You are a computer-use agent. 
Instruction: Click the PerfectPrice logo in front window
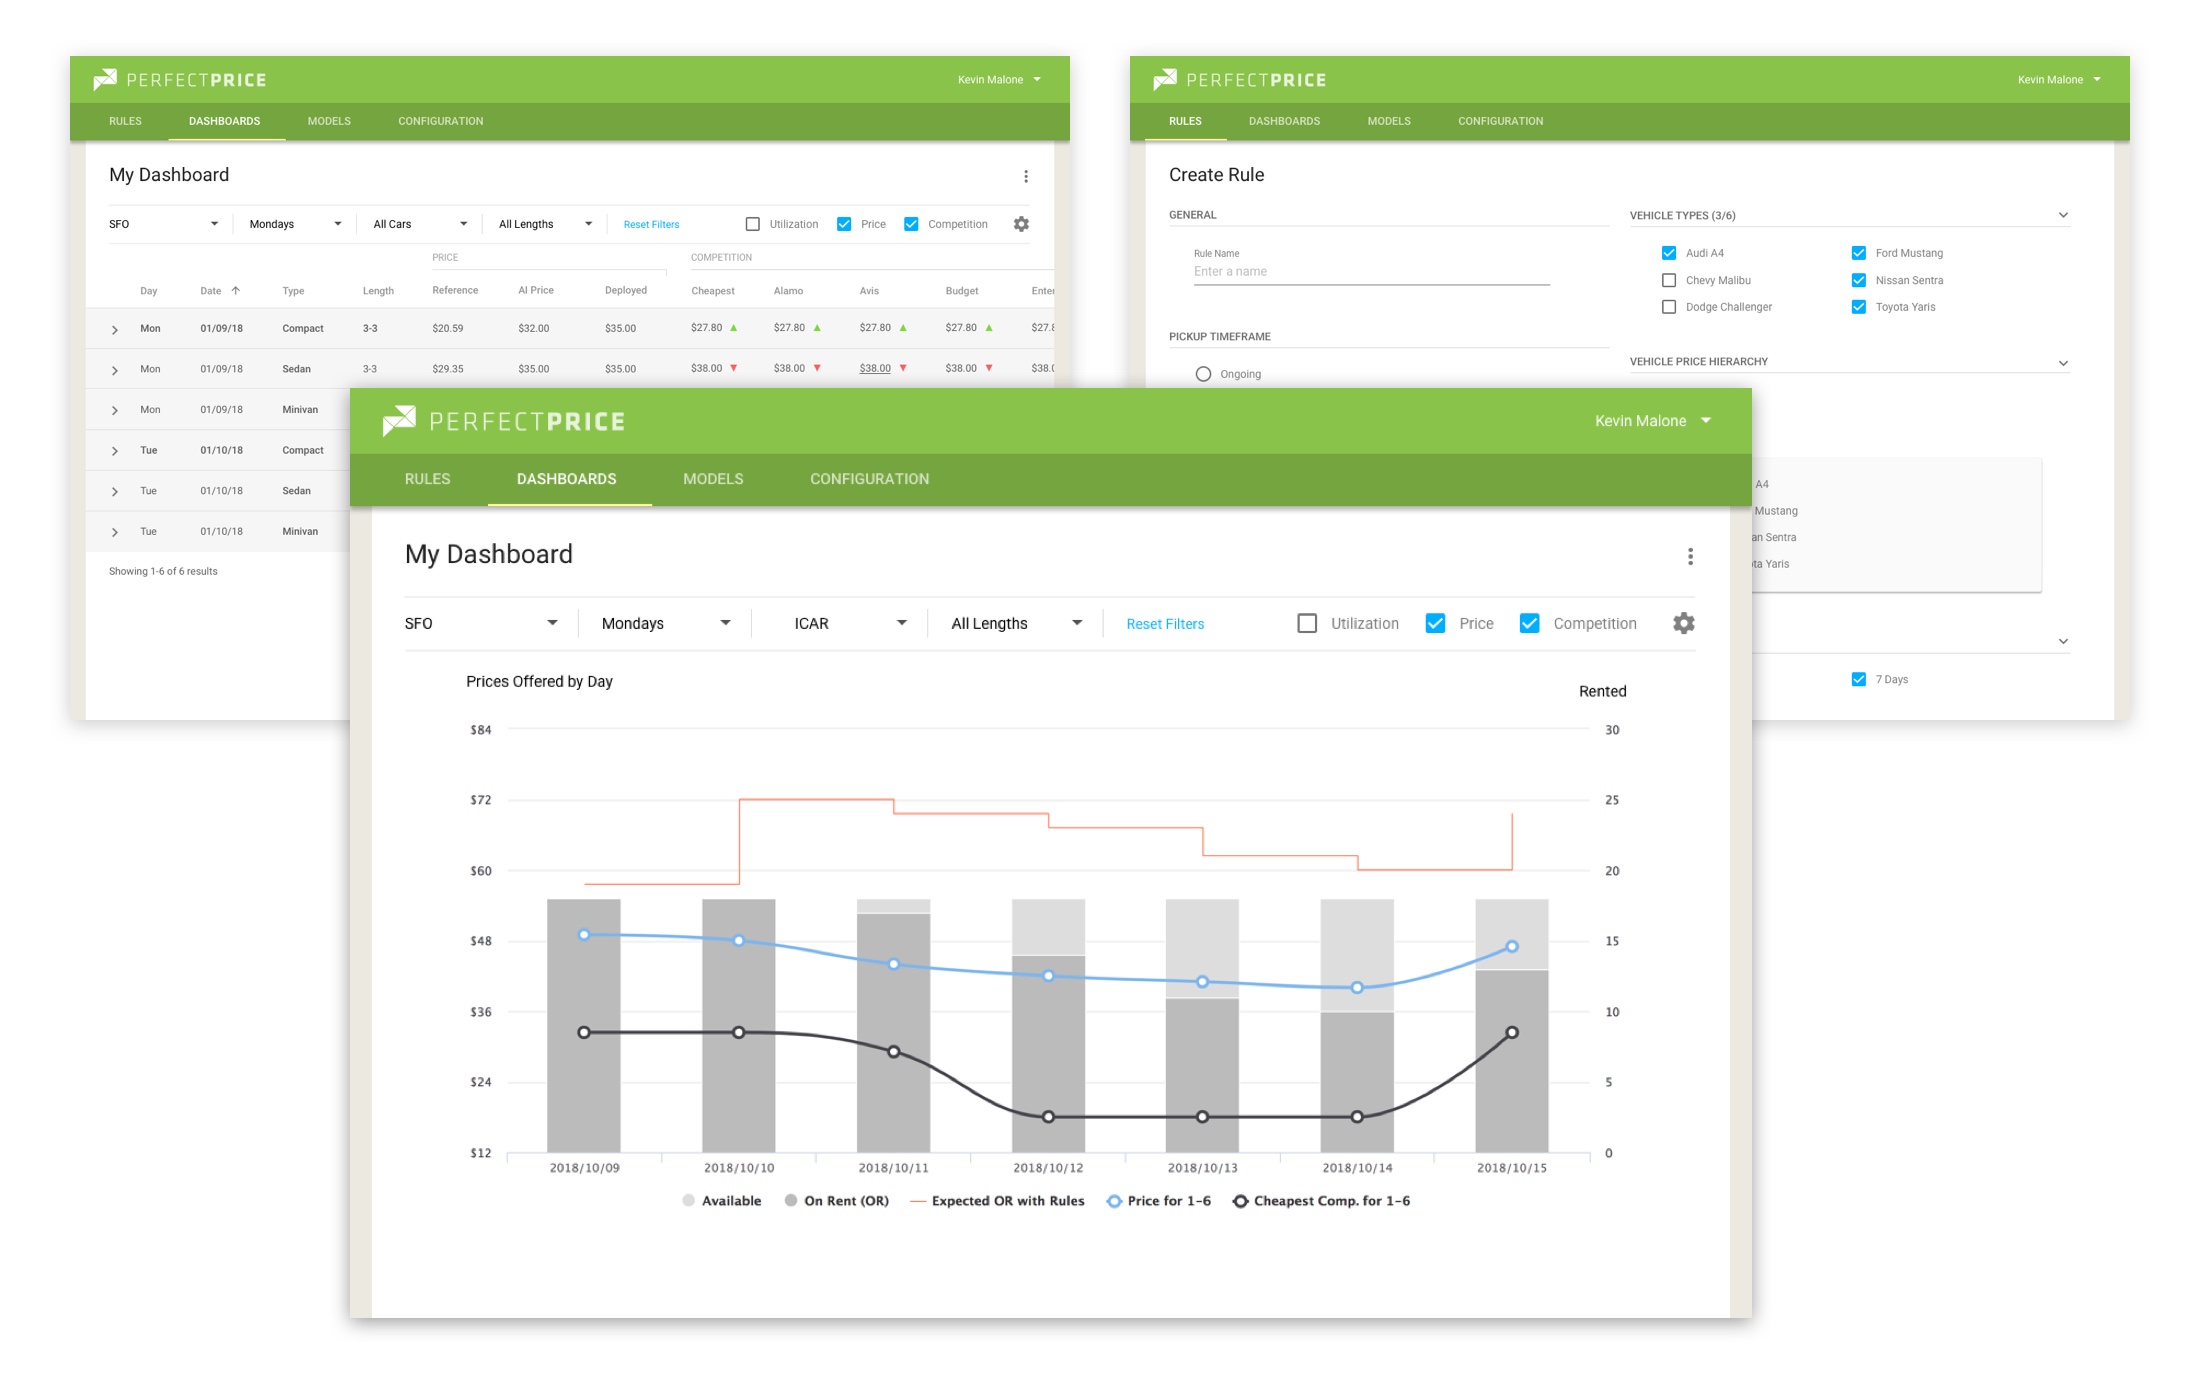(503, 421)
